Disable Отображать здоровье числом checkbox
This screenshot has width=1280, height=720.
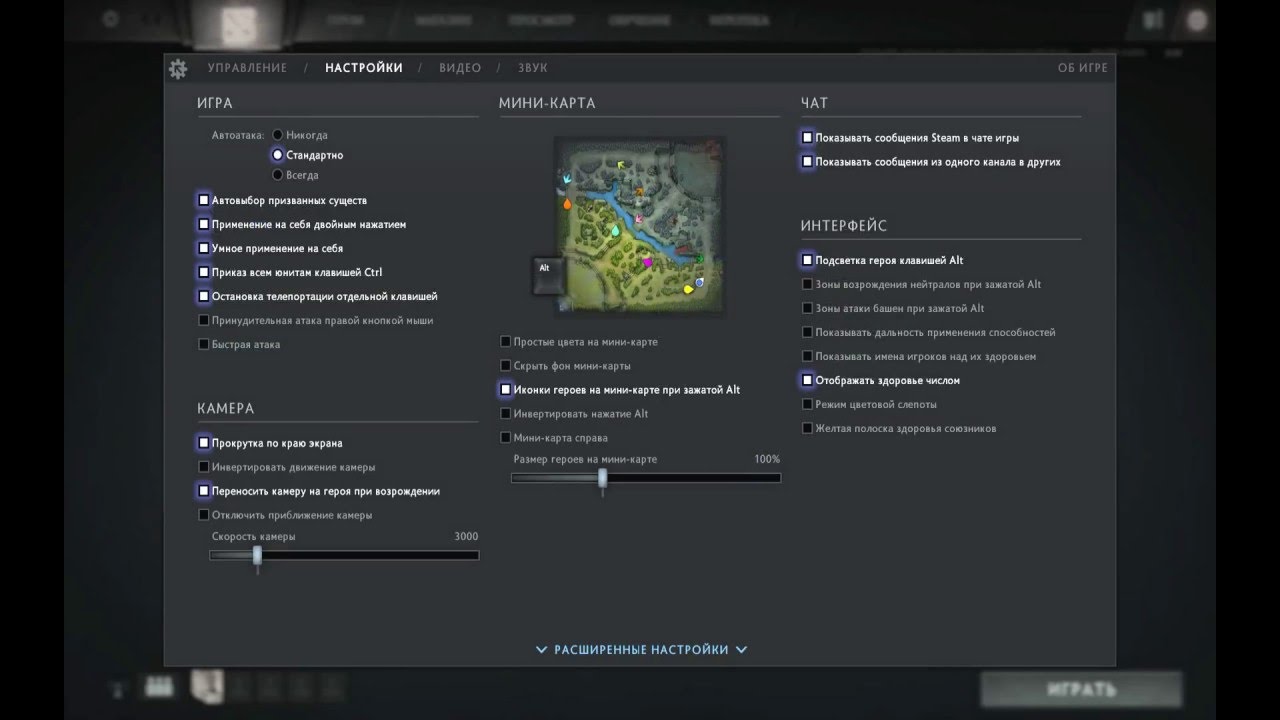tap(807, 380)
